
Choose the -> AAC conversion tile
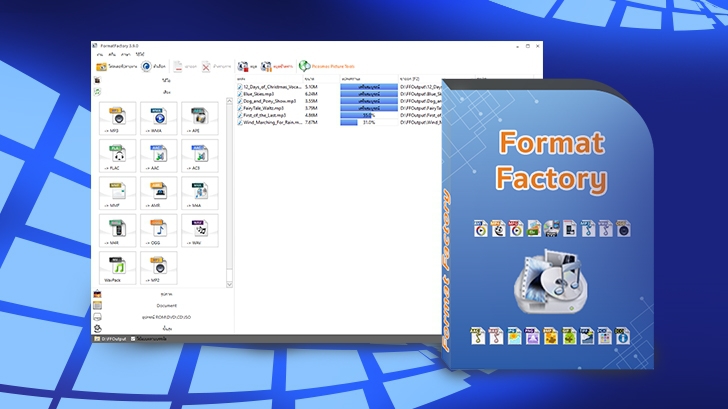pyautogui.click(x=158, y=156)
